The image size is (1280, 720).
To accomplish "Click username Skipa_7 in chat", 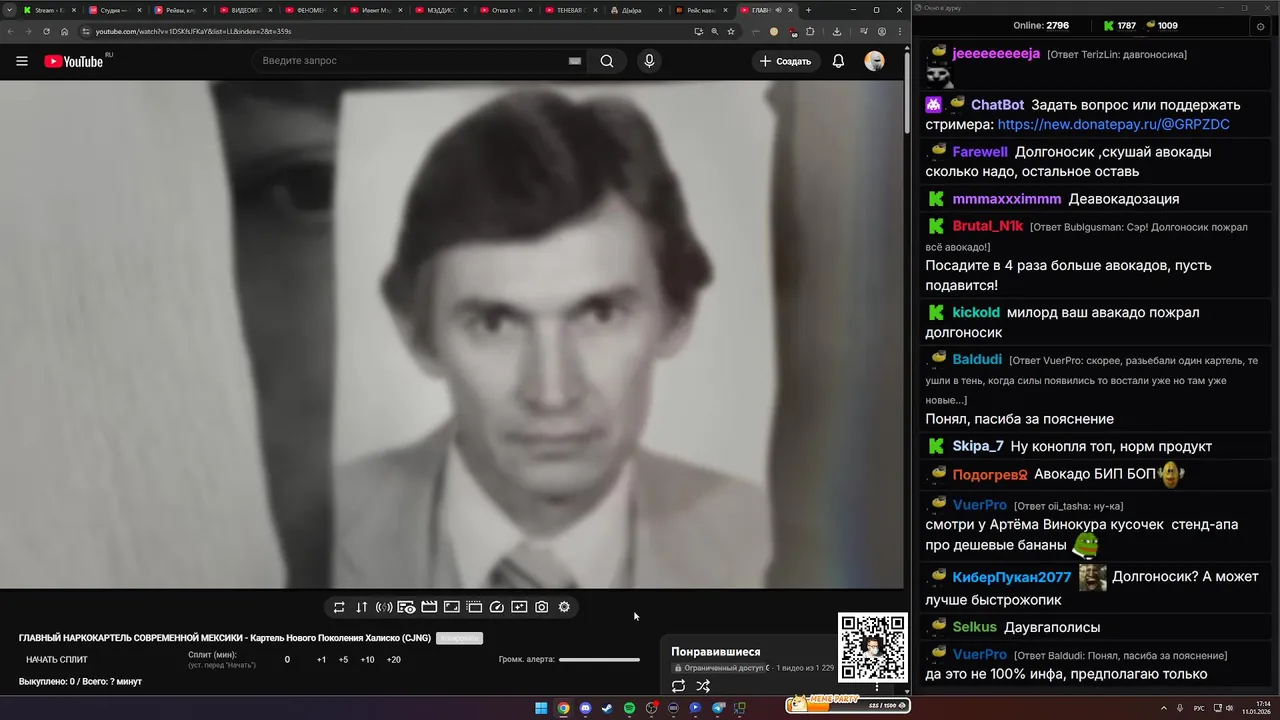I will tap(977, 446).
